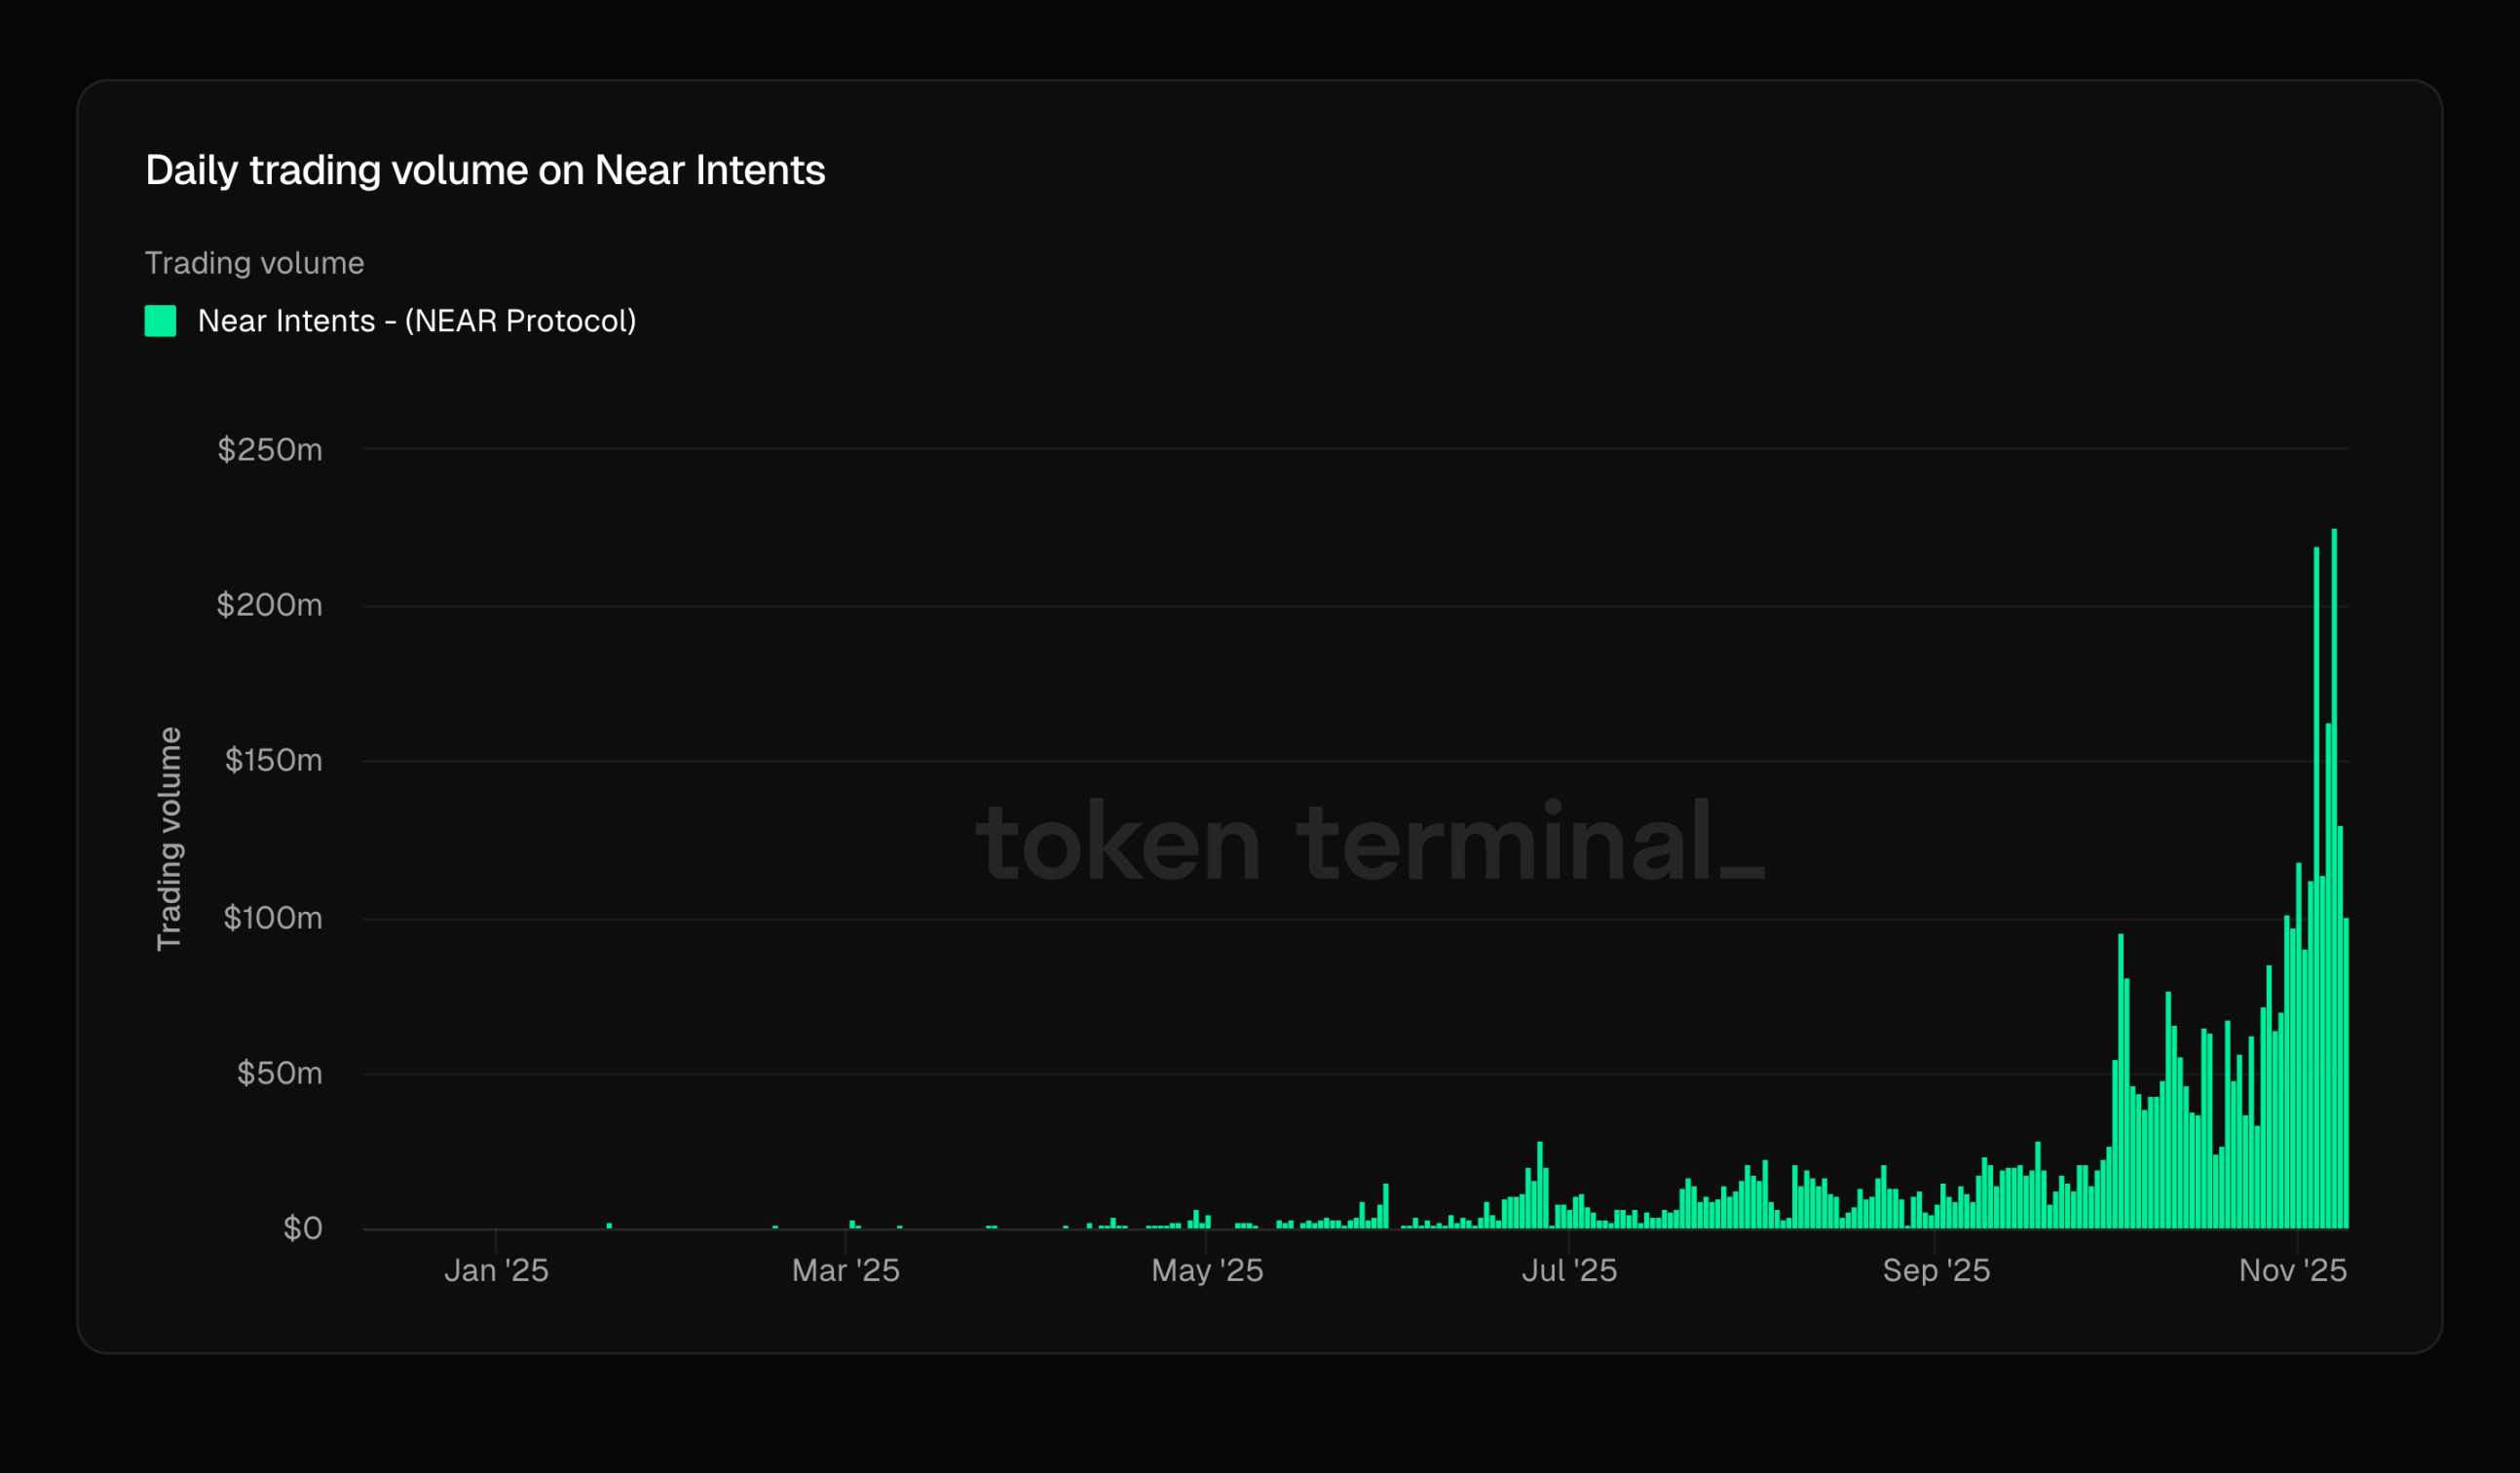Image resolution: width=2520 pixels, height=1473 pixels.
Task: Click the May '25 x-axis label
Action: [1207, 1270]
